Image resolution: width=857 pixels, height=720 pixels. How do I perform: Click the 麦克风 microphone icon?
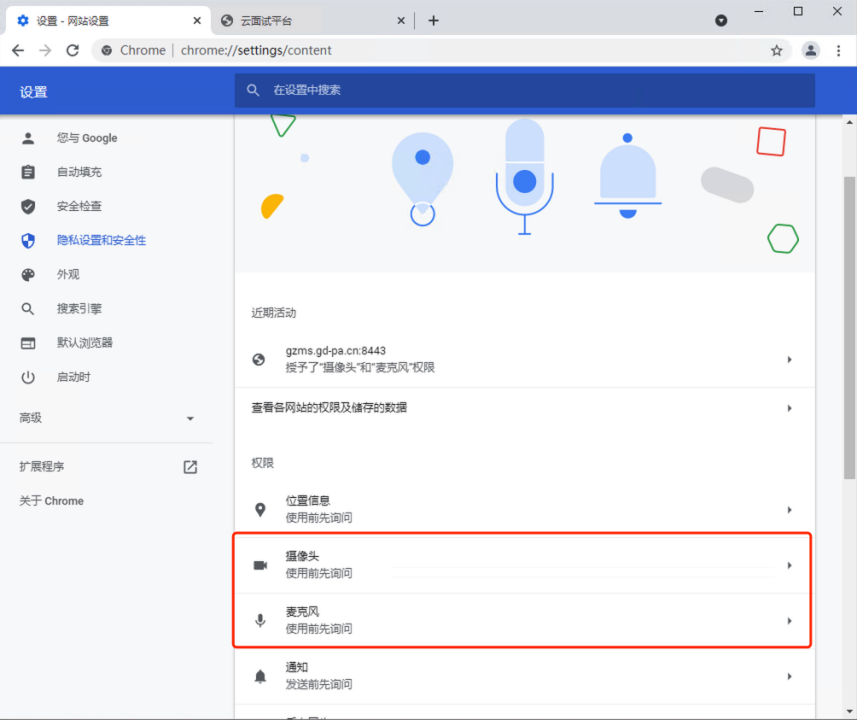(x=260, y=621)
